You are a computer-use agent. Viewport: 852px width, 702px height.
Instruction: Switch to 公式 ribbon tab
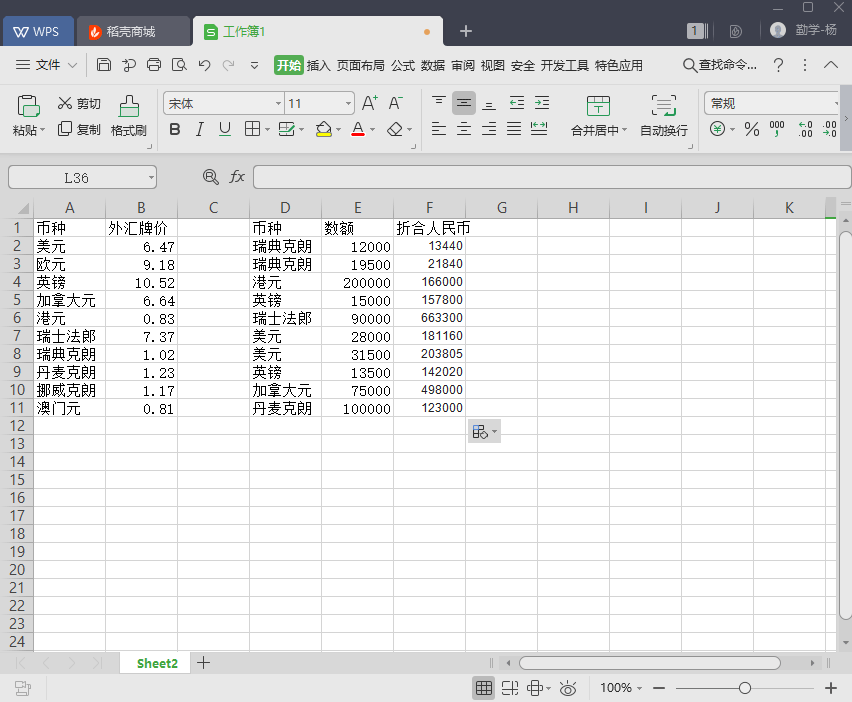[x=403, y=65]
